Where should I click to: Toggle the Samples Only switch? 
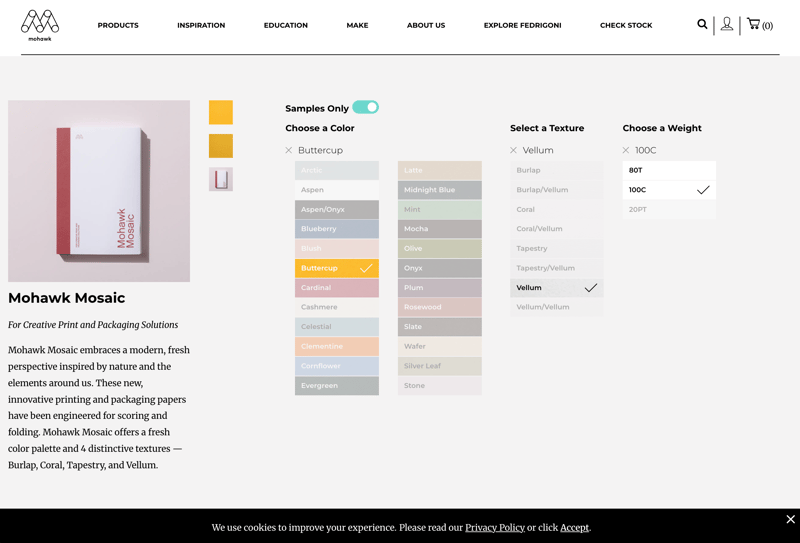[x=365, y=107]
